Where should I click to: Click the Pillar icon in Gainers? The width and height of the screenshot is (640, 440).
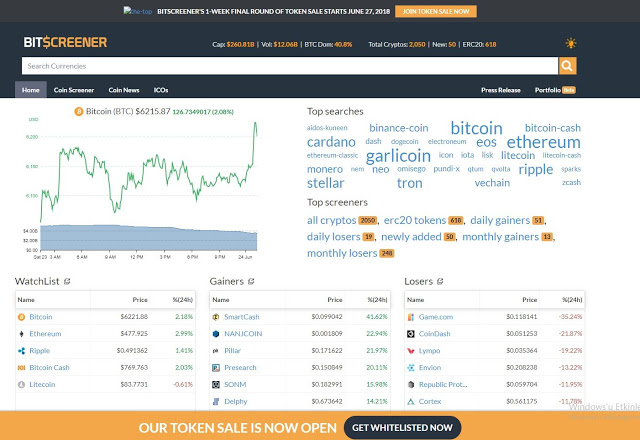click(x=216, y=351)
